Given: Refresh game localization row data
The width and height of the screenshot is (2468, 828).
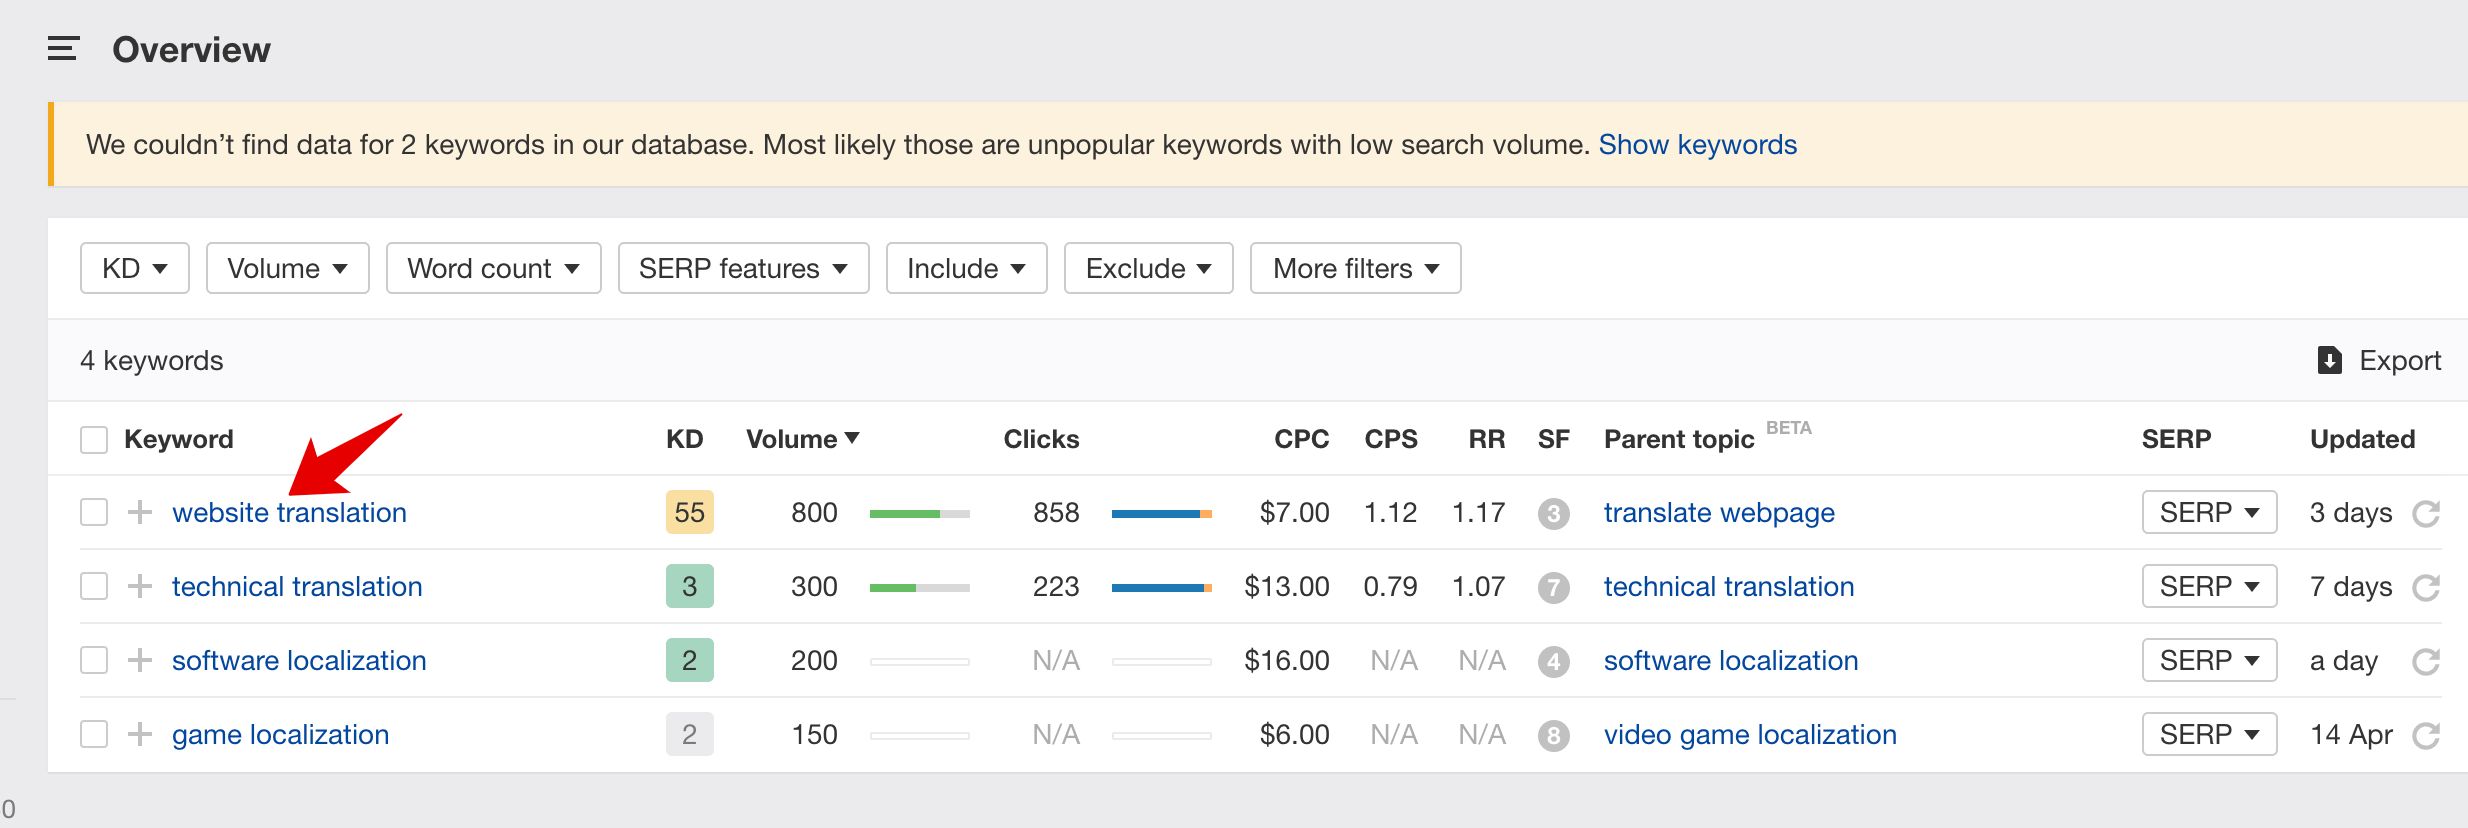Looking at the screenshot, I should click(2426, 735).
